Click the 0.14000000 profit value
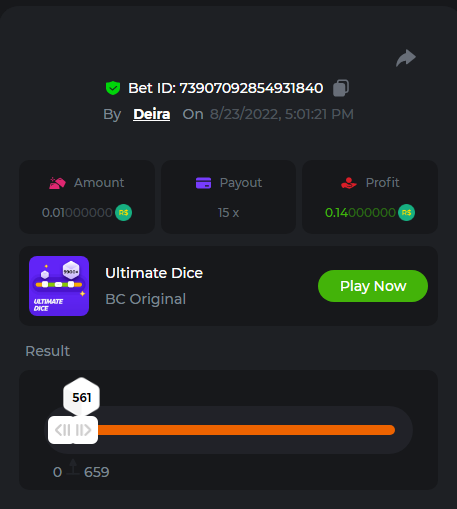 point(360,213)
